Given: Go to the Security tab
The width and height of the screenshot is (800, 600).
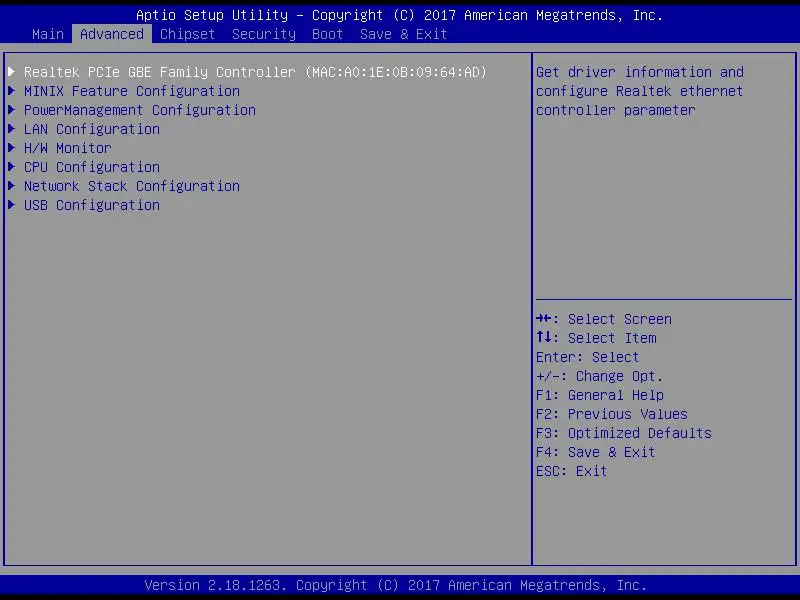Looking at the screenshot, I should click(x=264, y=34).
